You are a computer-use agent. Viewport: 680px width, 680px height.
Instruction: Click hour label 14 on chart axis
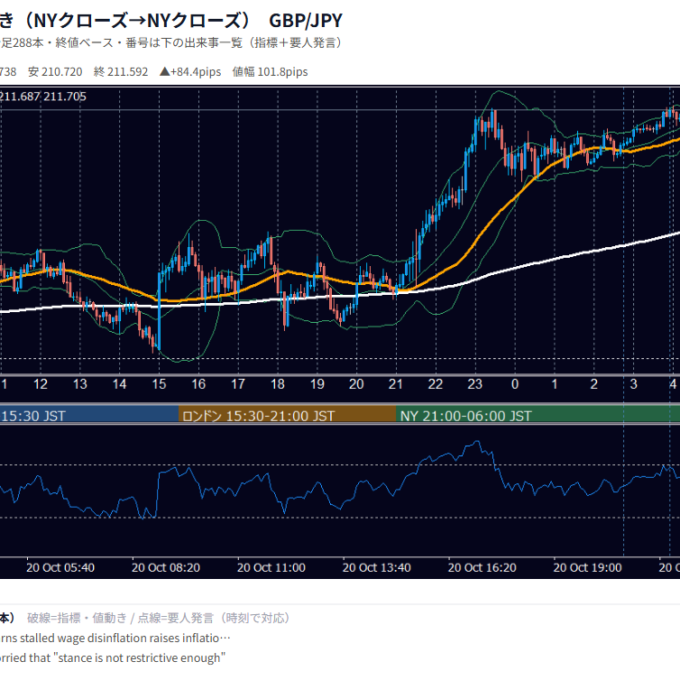click(119, 384)
